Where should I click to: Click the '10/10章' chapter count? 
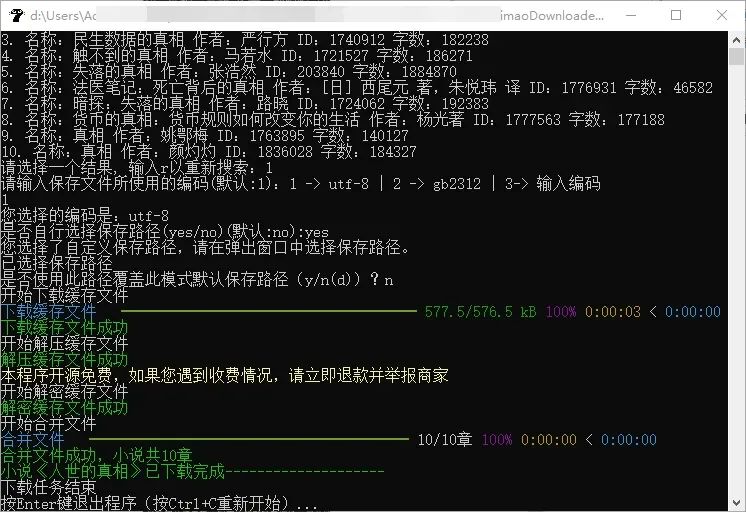coord(445,440)
